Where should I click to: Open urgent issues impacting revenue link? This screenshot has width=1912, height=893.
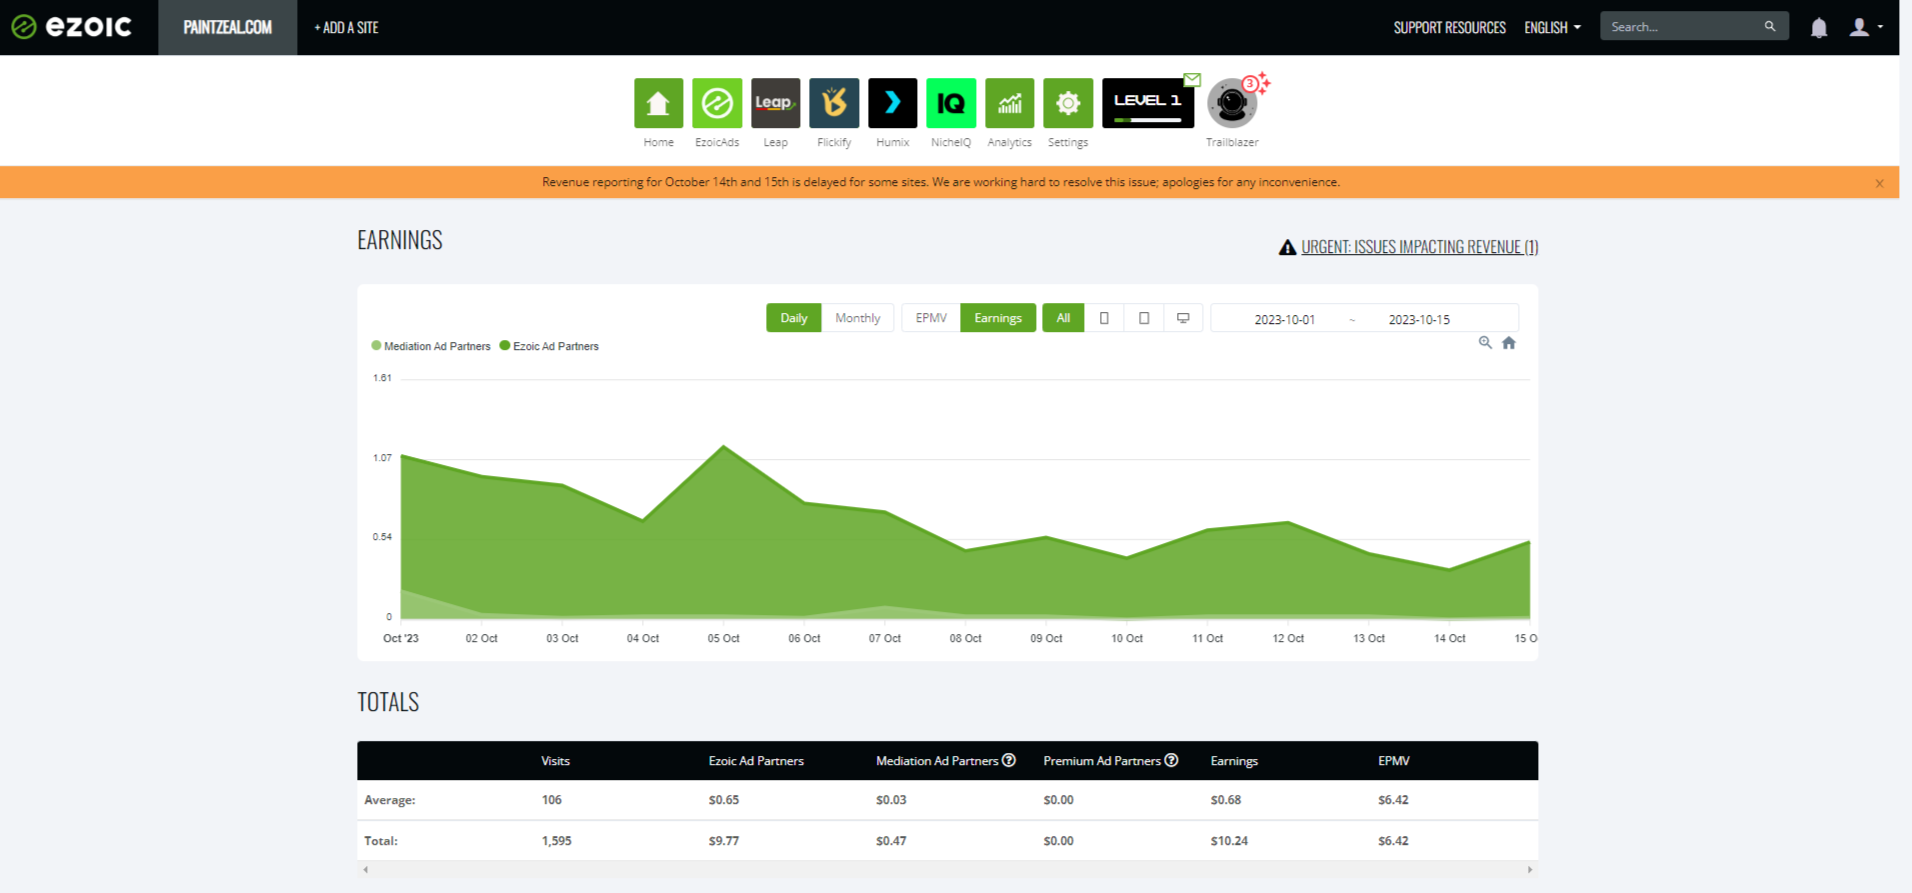1420,247
